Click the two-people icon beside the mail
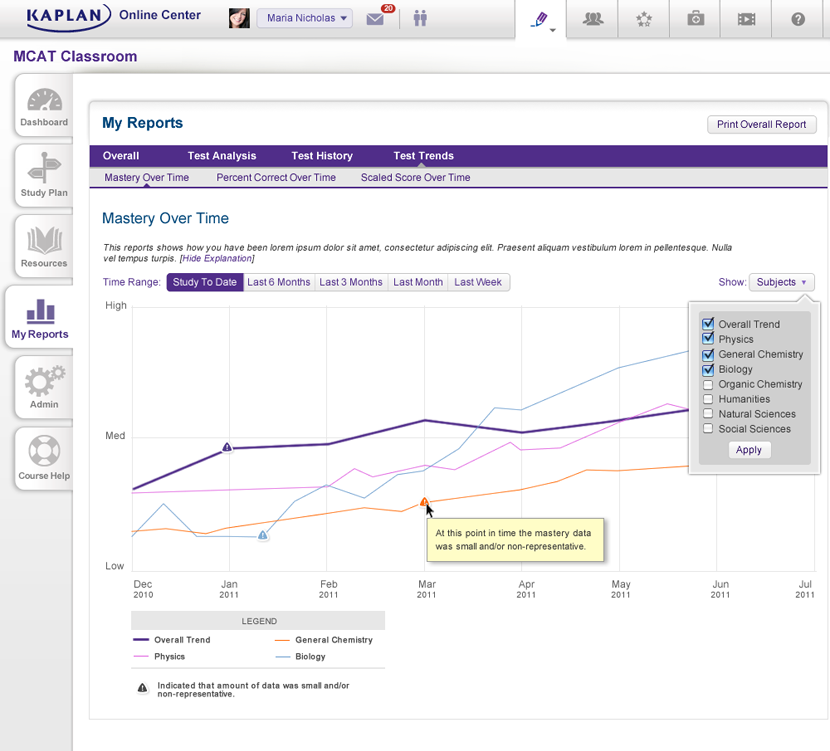The image size is (830, 751). (x=420, y=19)
